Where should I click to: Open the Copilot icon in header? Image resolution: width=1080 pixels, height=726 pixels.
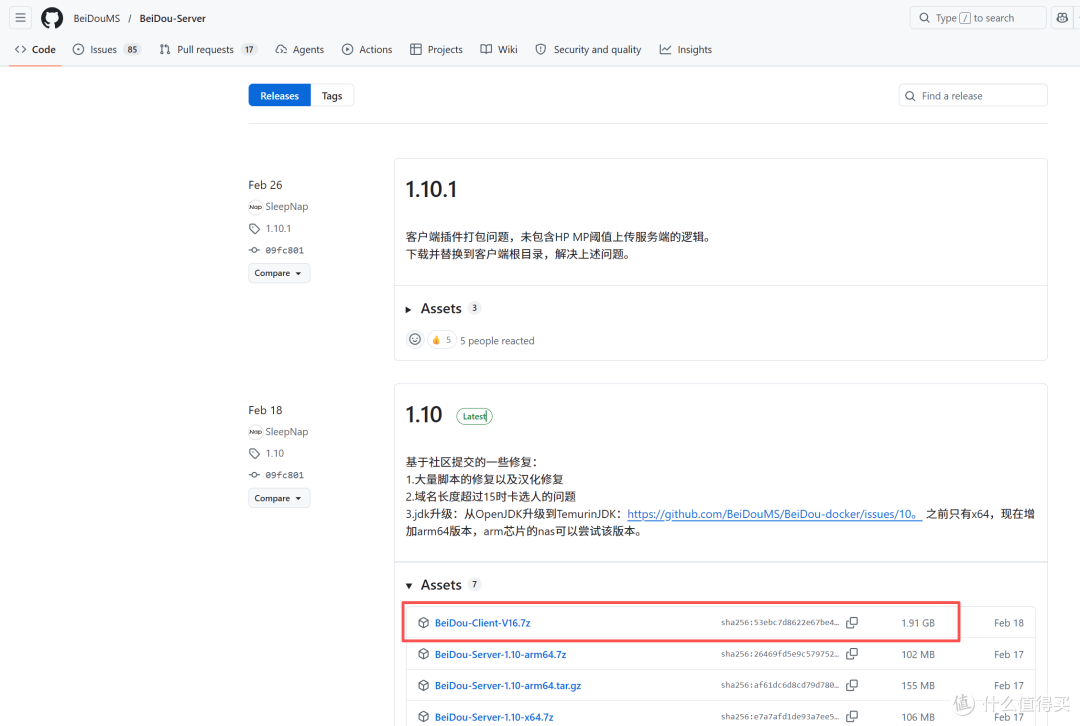(1062, 18)
